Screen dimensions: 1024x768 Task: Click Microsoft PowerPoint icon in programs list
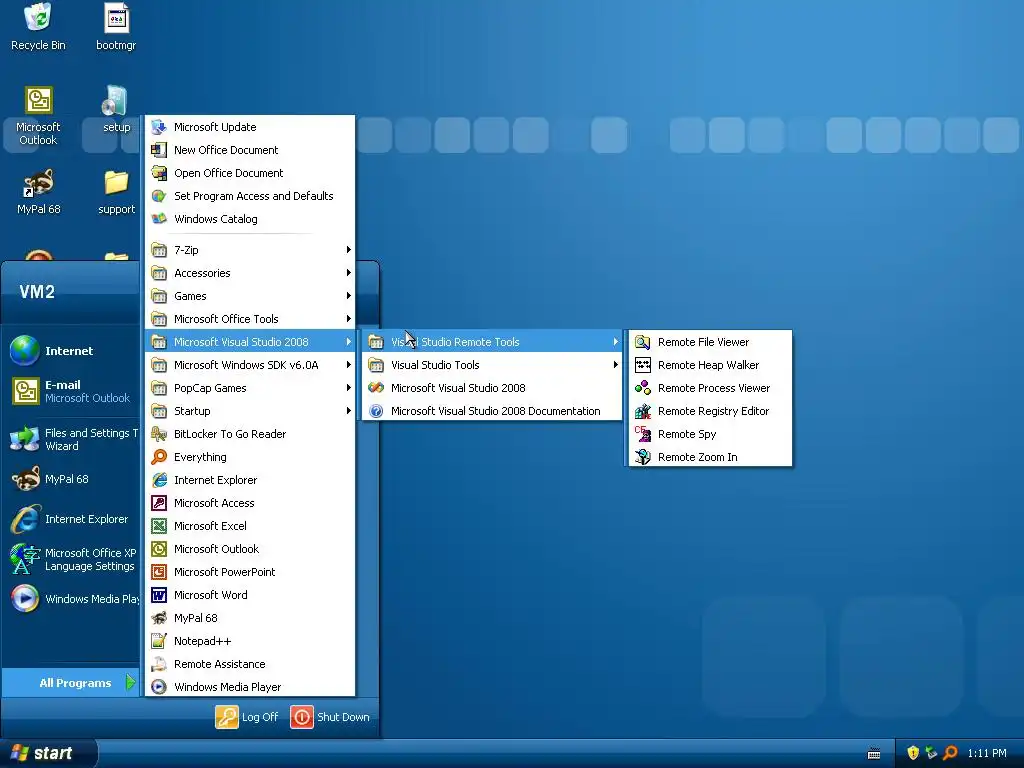pos(159,572)
